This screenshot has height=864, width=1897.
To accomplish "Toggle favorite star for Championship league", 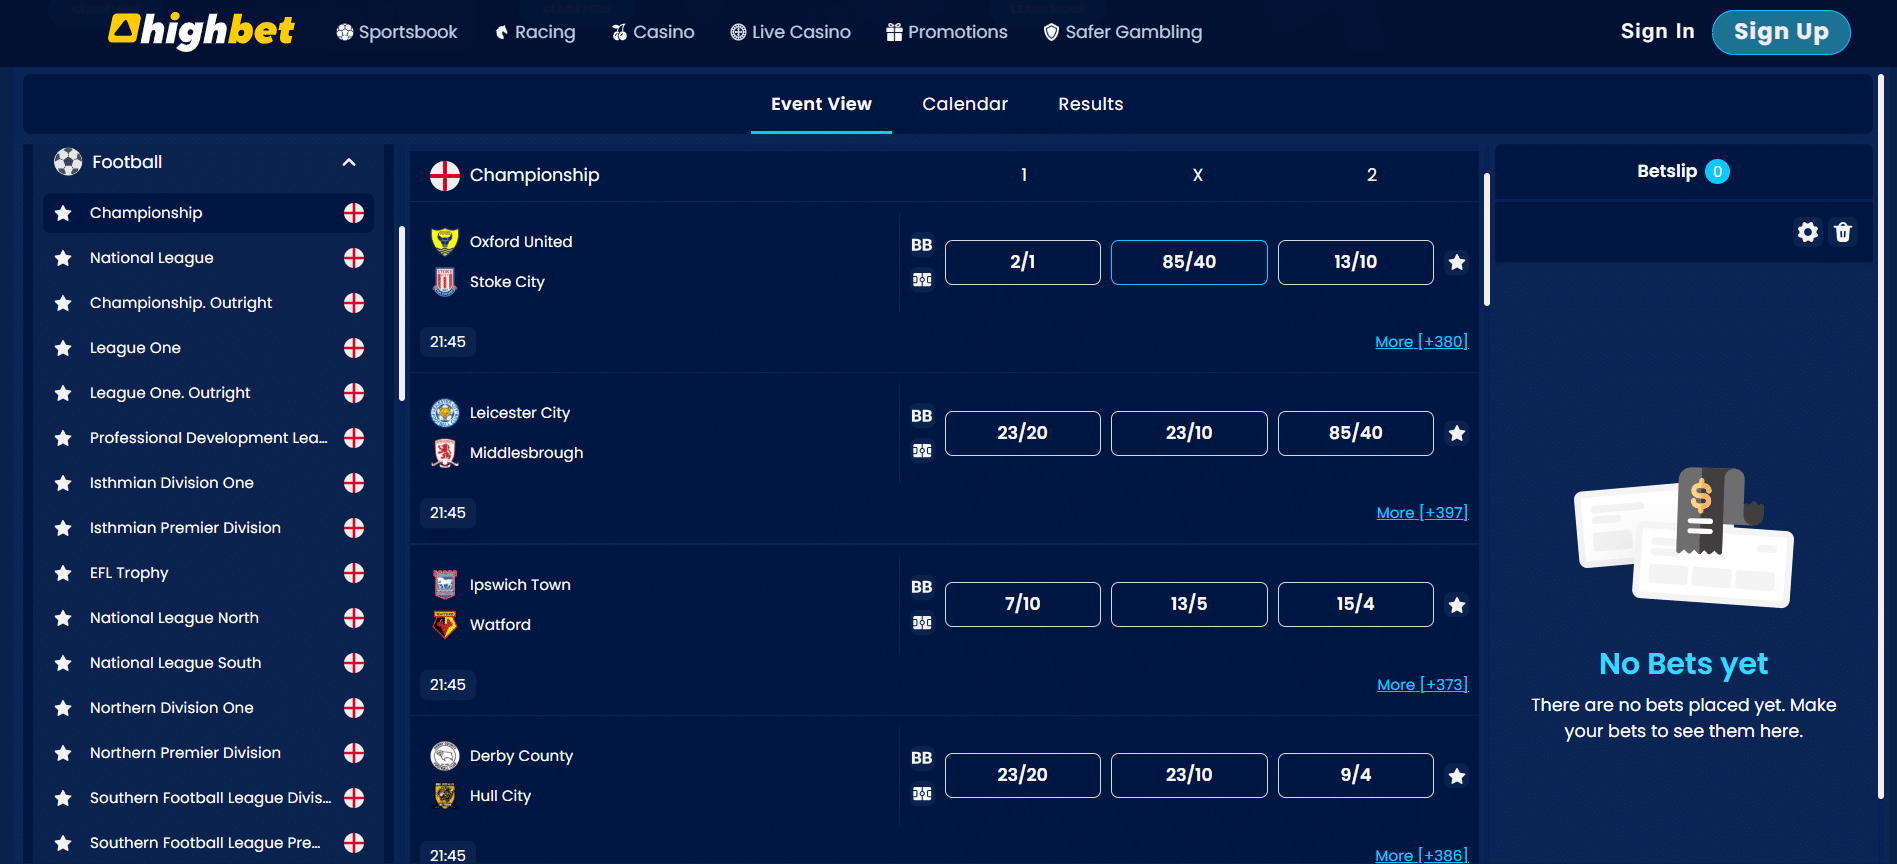I will click(63, 213).
